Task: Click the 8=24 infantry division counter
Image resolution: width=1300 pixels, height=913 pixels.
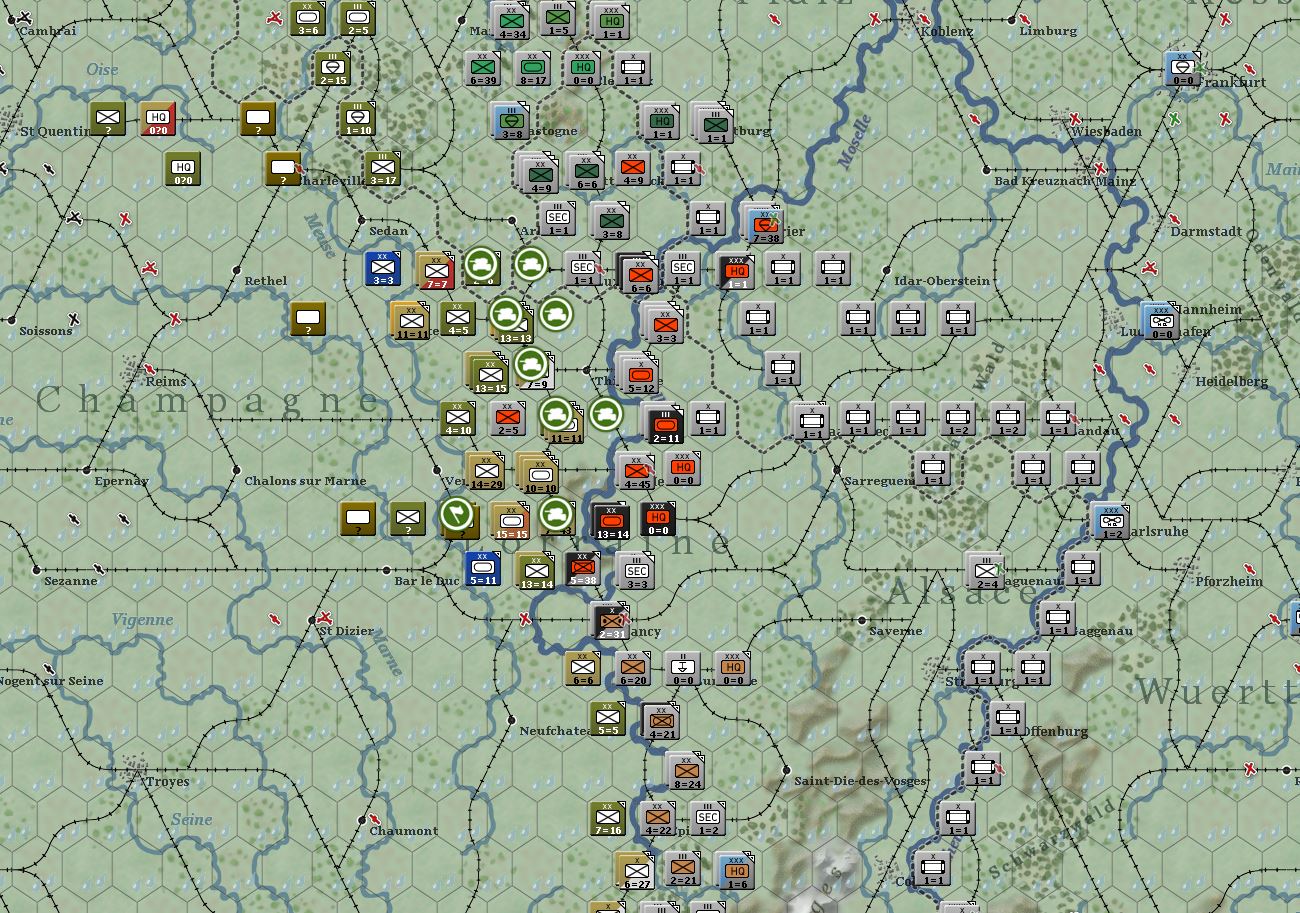Action: (x=686, y=771)
